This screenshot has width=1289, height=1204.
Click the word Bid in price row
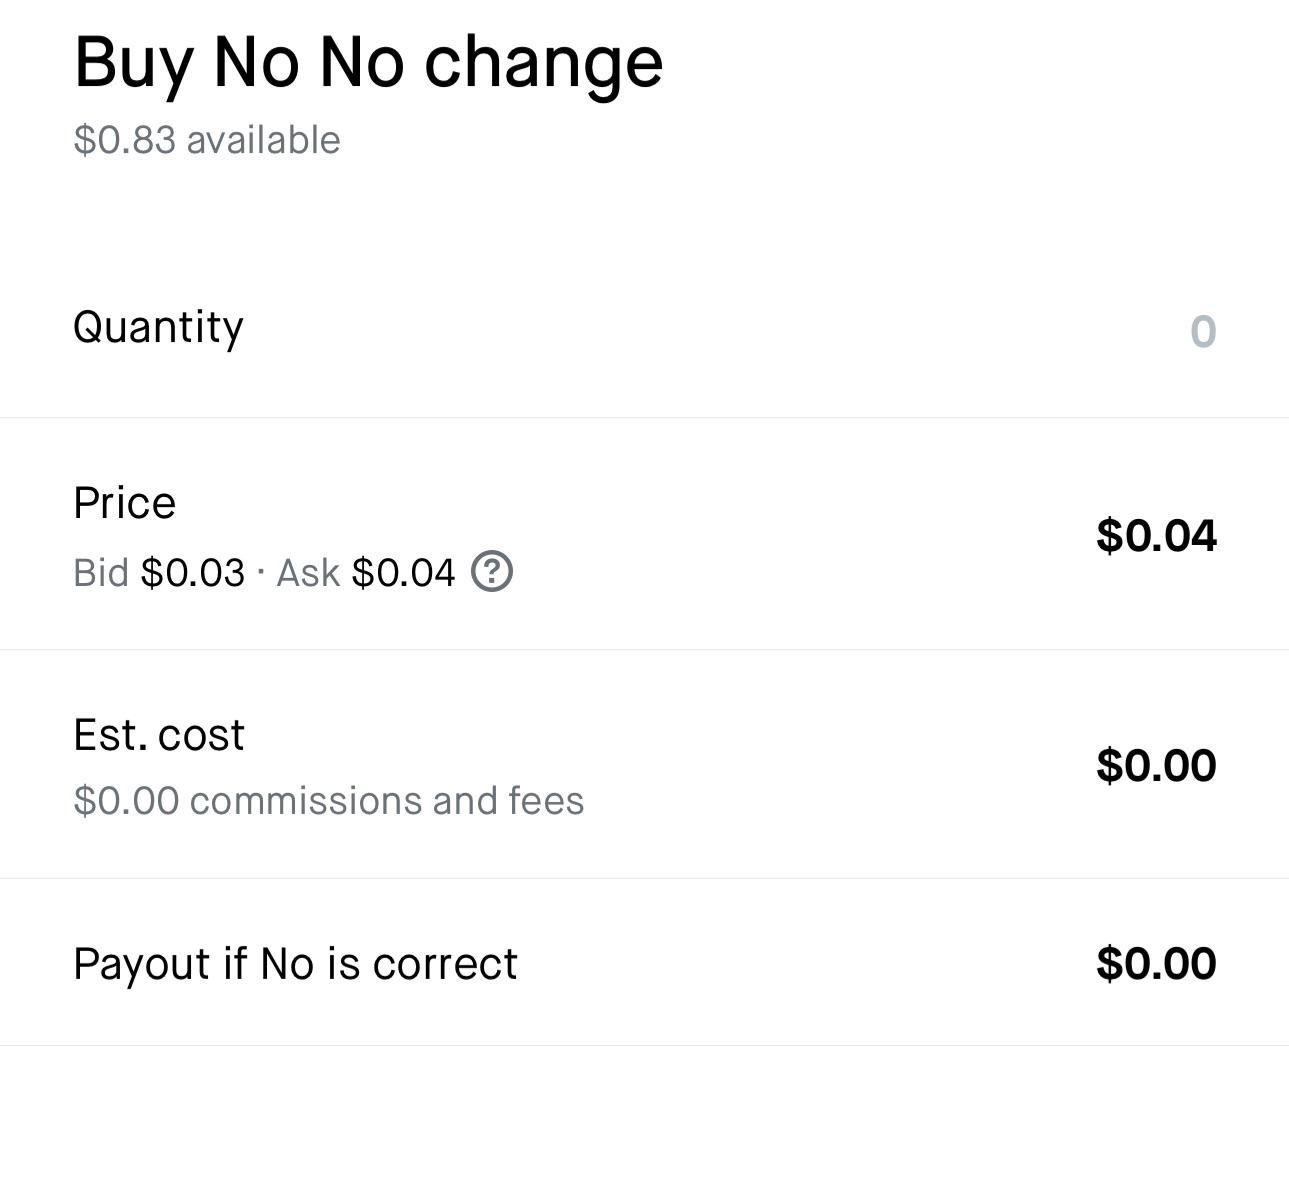coord(101,573)
